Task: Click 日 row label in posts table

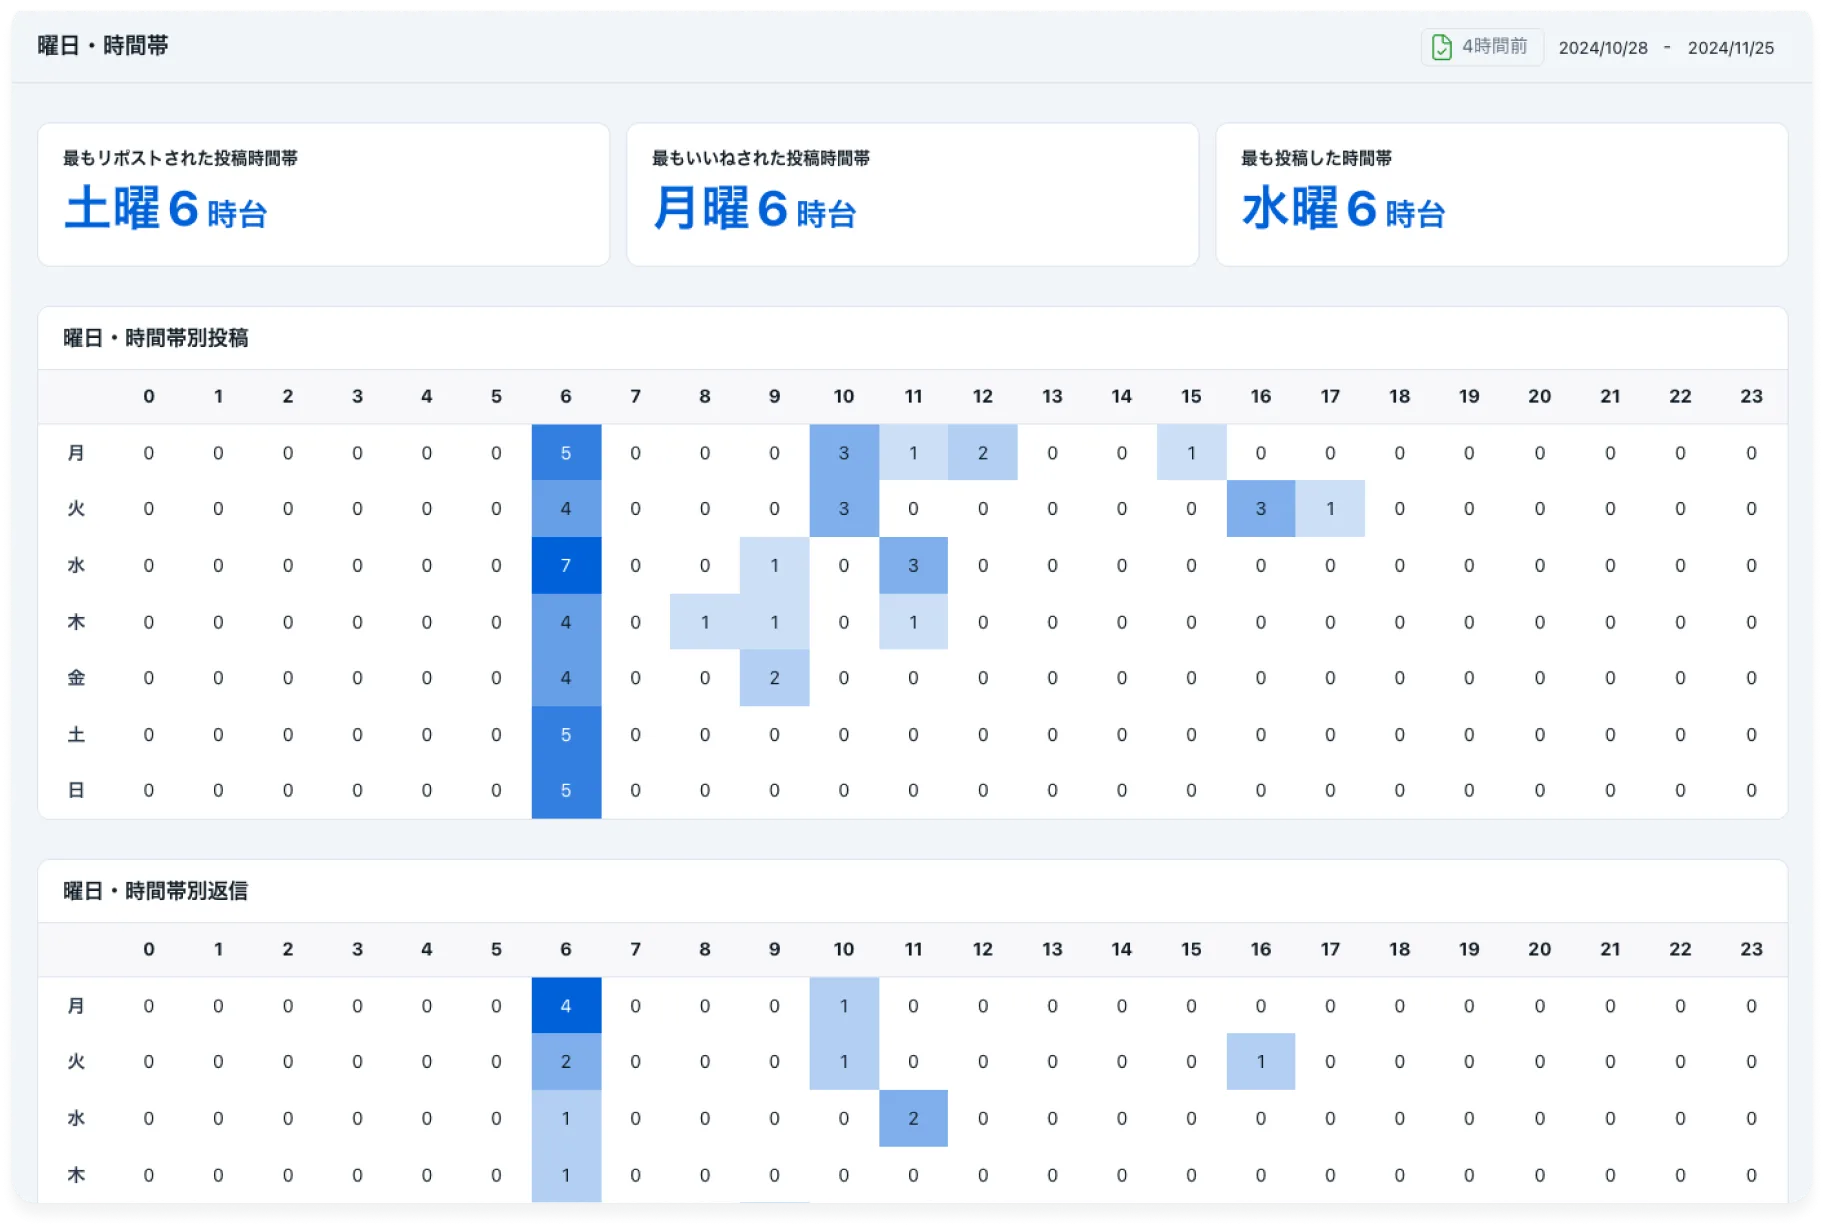Action: tap(76, 791)
